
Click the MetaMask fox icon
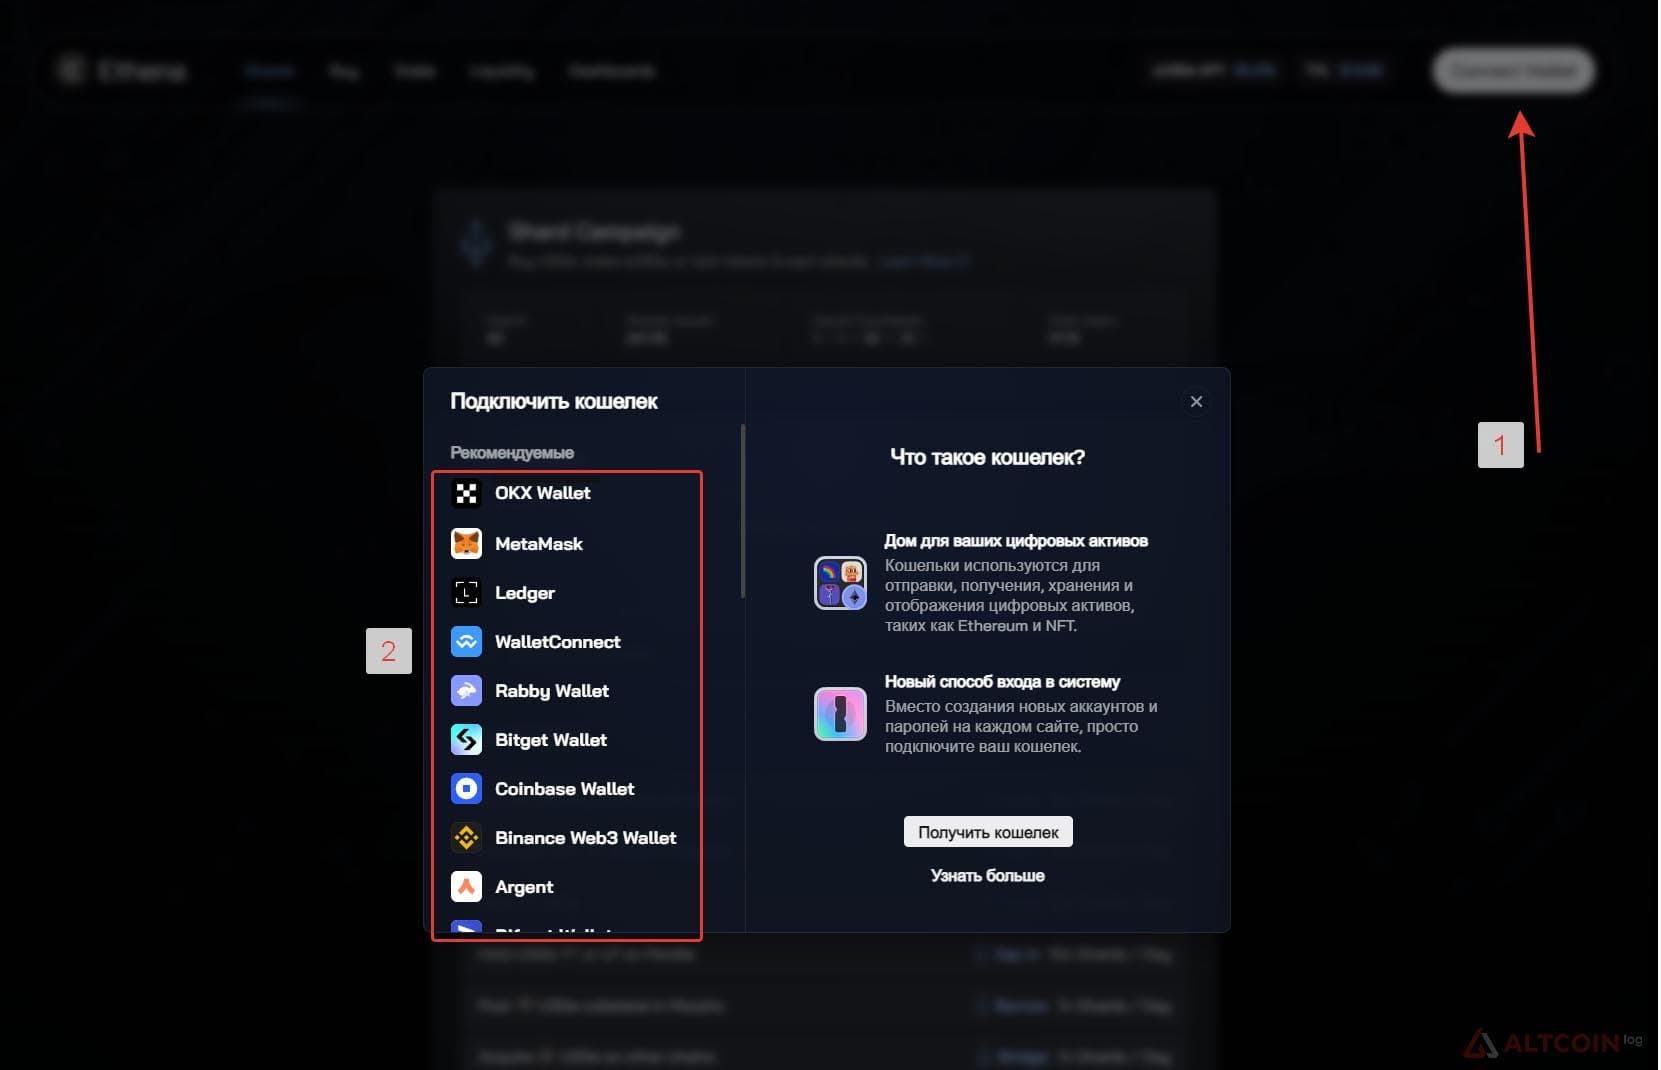coord(466,544)
